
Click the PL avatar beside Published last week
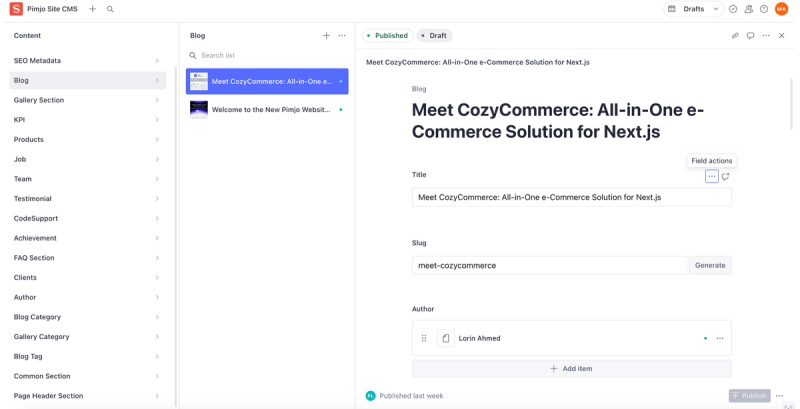pos(370,396)
